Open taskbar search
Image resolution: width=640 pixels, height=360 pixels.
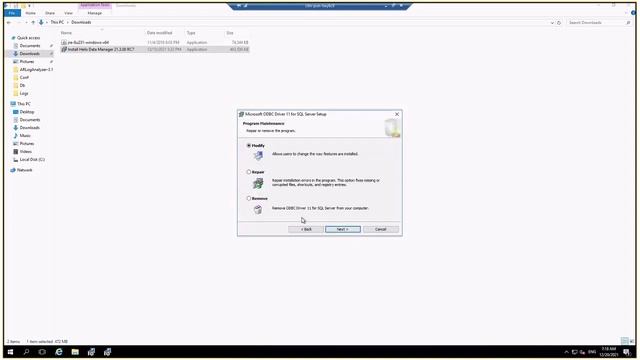[x=27, y=352]
